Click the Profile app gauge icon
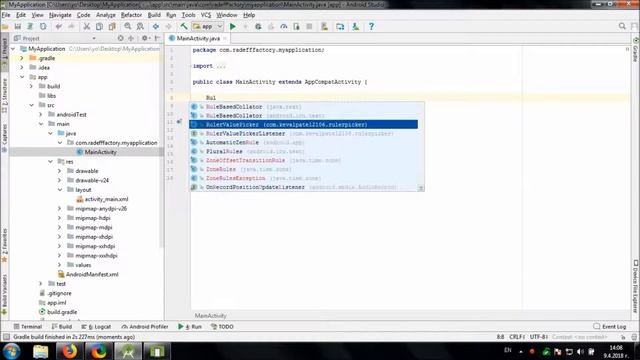640x360 pixels. tap(284, 27)
